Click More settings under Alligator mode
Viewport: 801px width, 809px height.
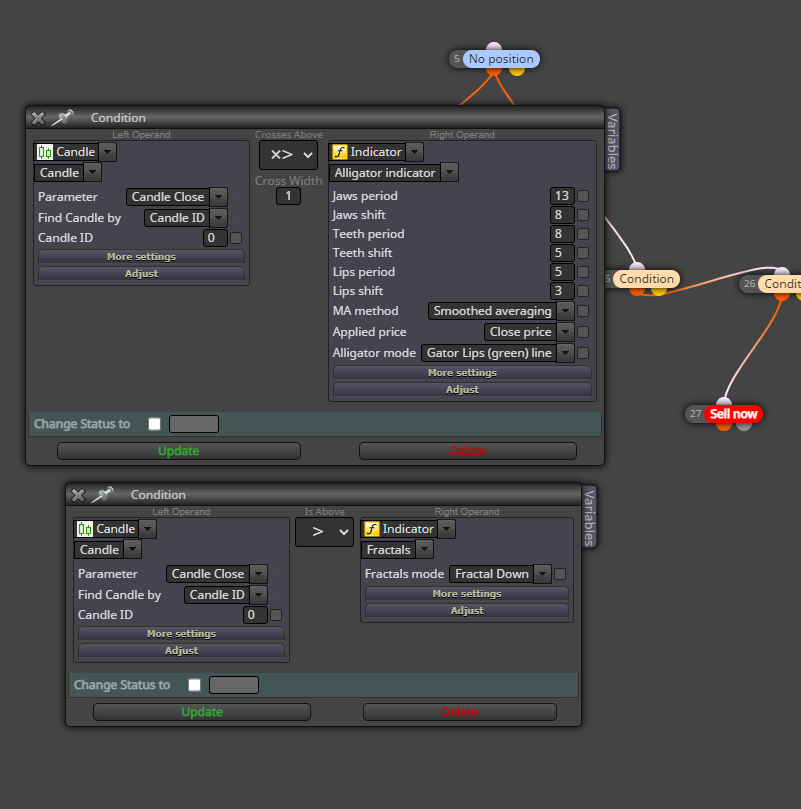(x=462, y=373)
